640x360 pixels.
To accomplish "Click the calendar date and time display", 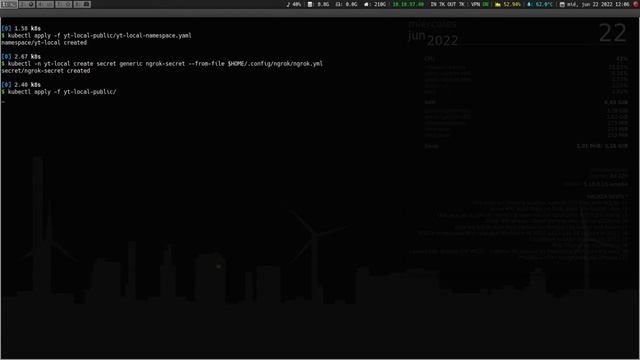I will (x=594, y=4).
